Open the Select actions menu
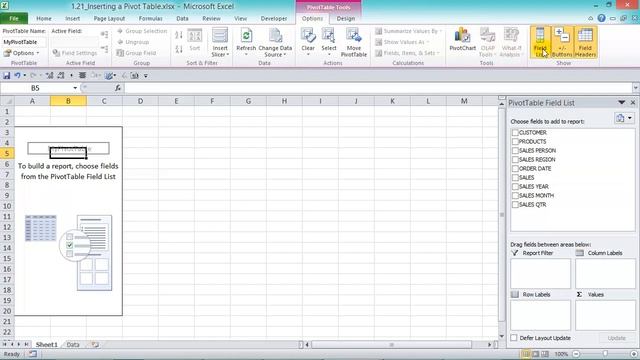Image resolution: width=640 pixels, height=360 pixels. pos(329,42)
